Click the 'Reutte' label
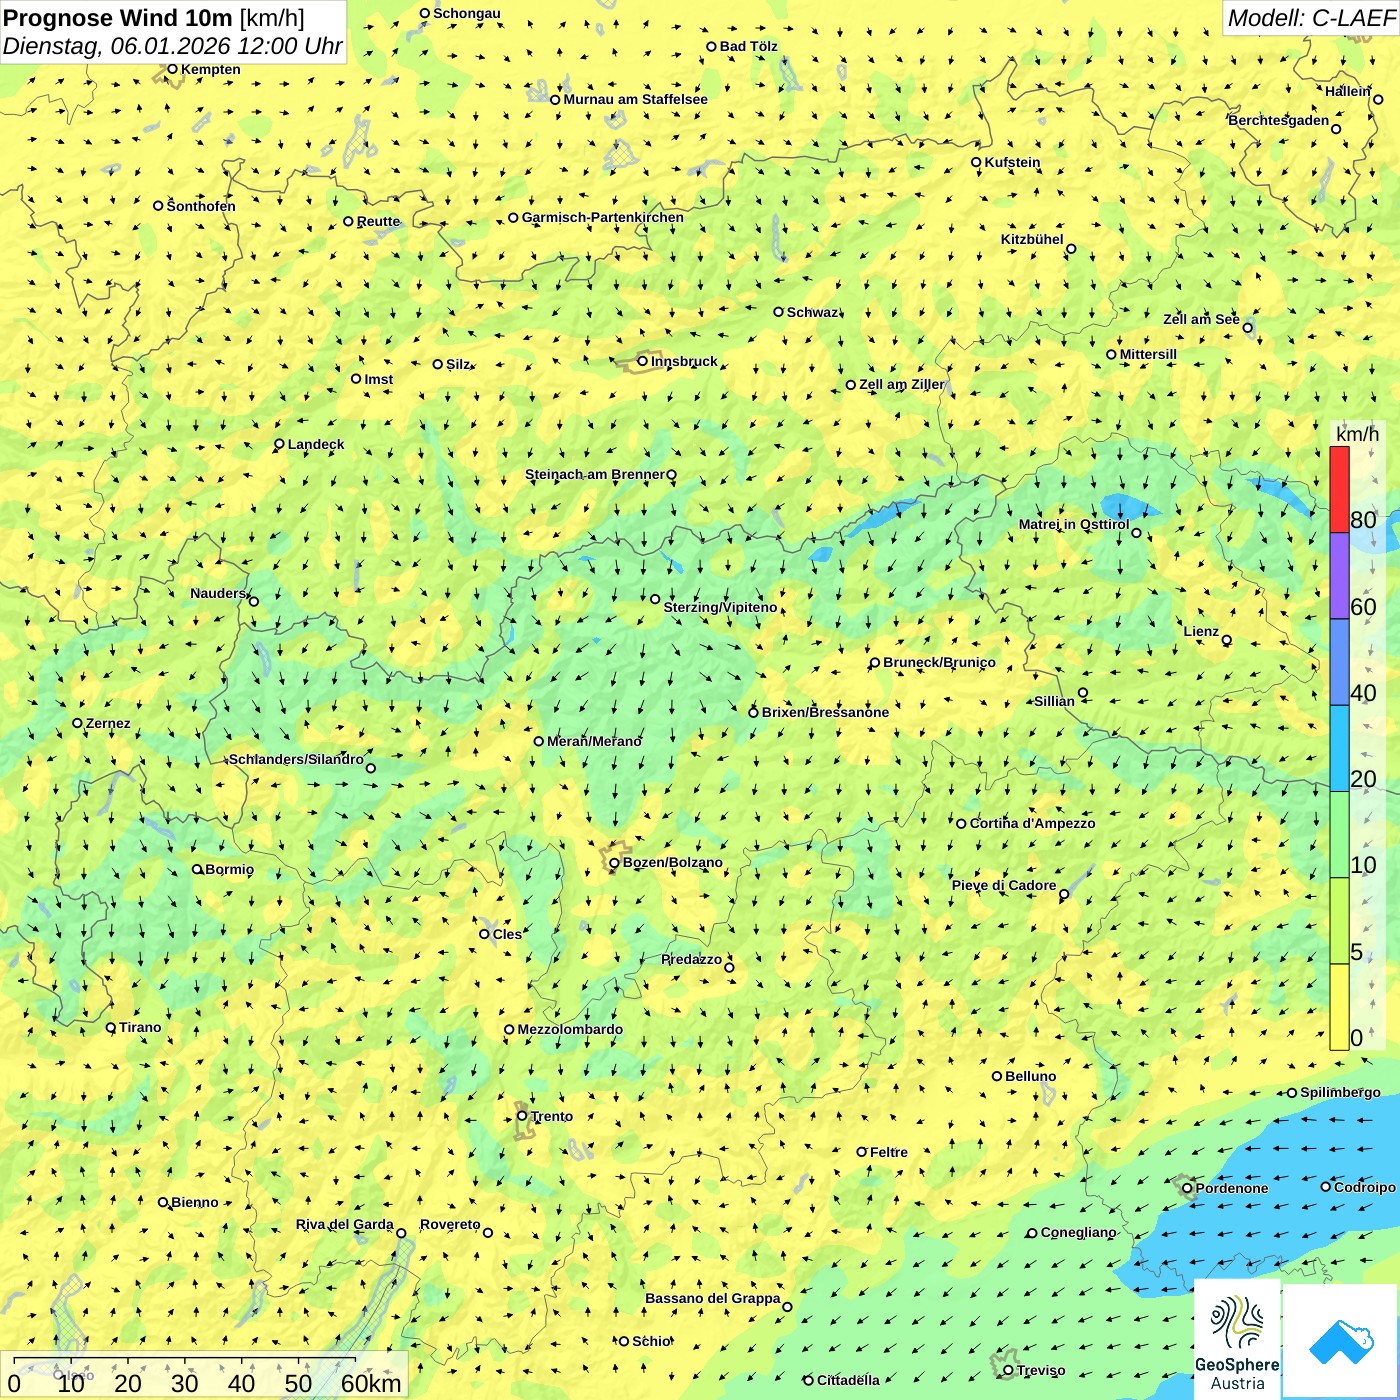The image size is (1400, 1400). click(378, 221)
